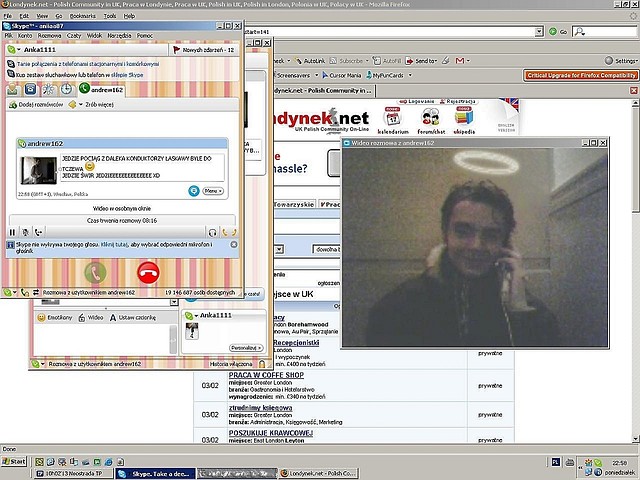Open the Konto menu in Skype
Screen dimensions: 640x480
click(x=25, y=36)
